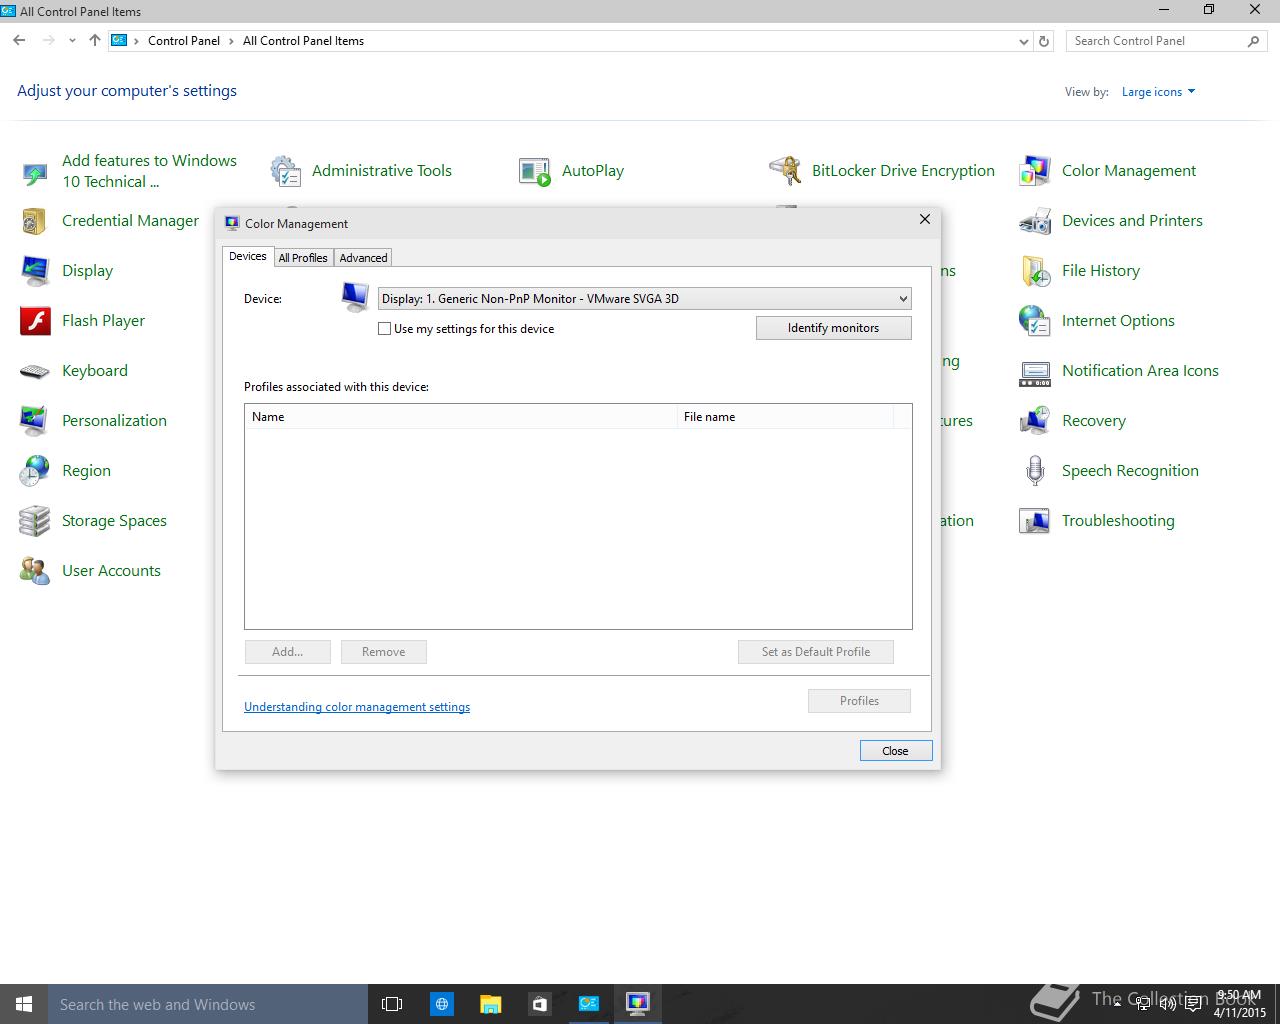Open Color Management icon in Control Panel
This screenshot has width=1280, height=1024.
[x=1035, y=171]
